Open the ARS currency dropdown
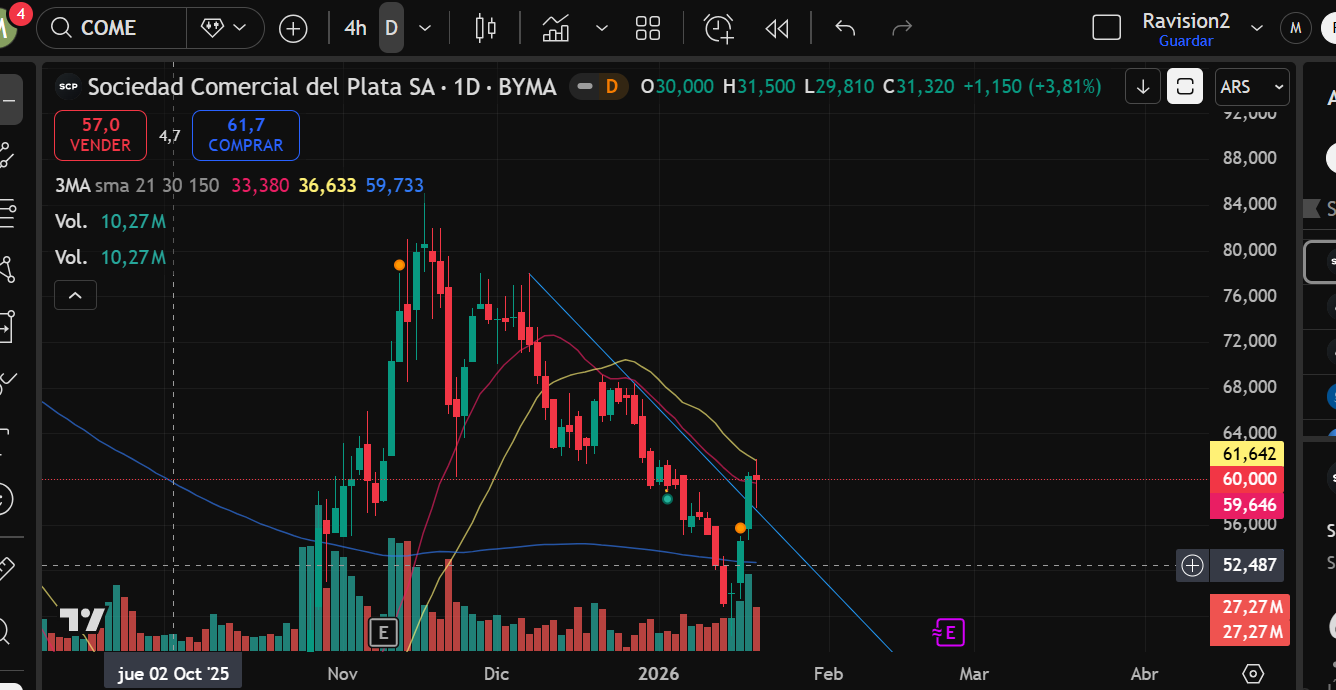1336x690 pixels. coord(1251,87)
